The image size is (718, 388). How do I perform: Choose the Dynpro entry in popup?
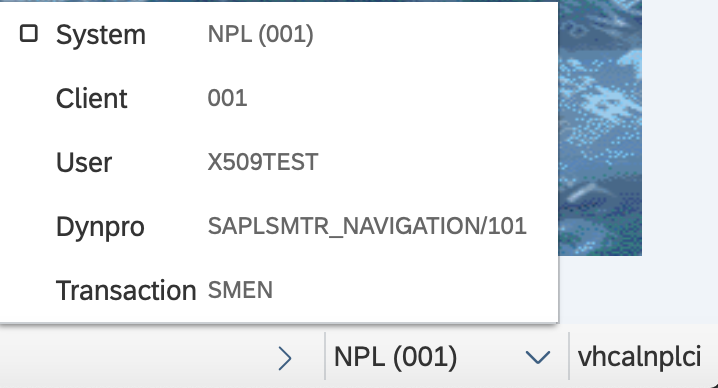(279, 226)
